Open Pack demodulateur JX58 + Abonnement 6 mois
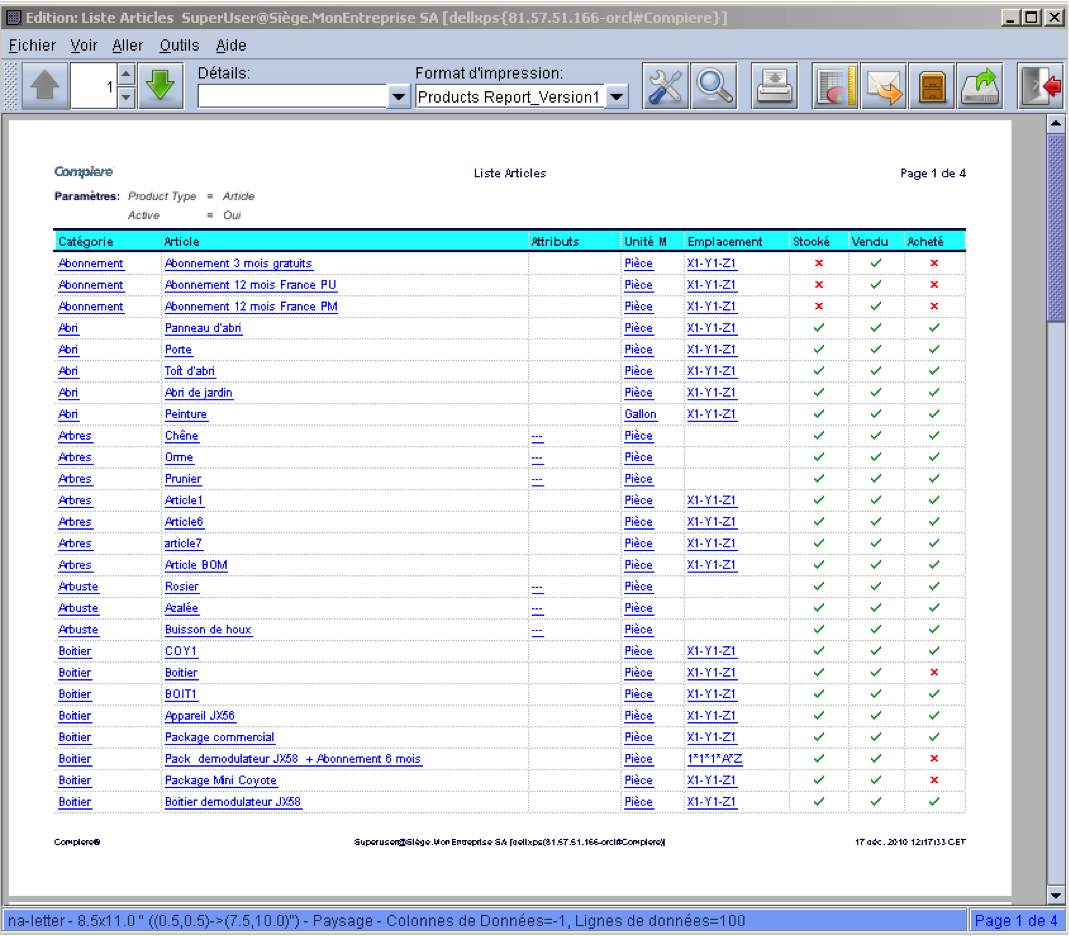1069x936 pixels. 293,759
